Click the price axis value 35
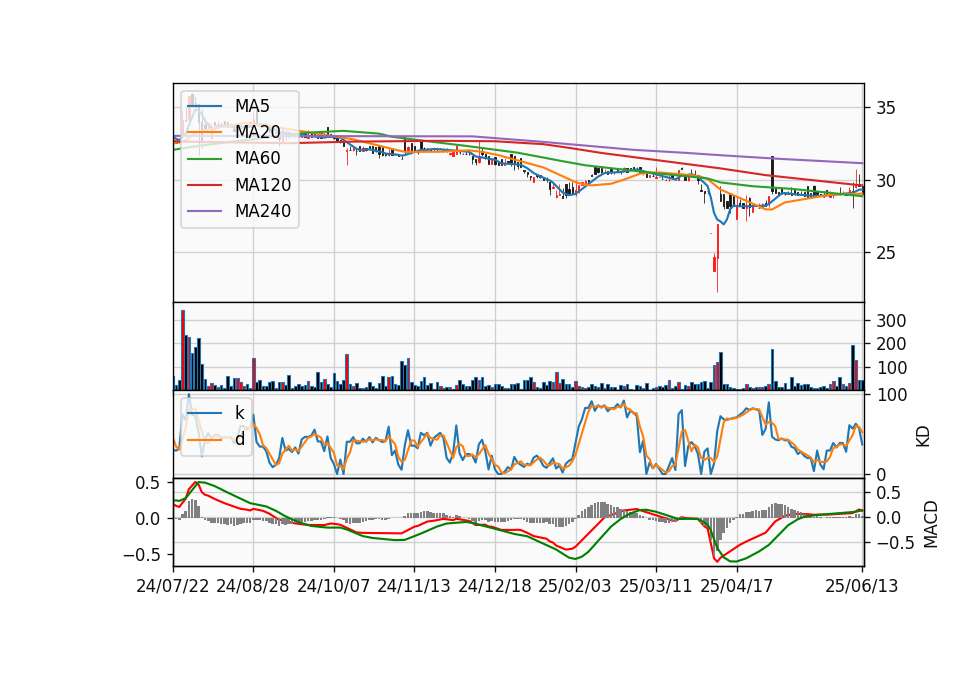 pyautogui.click(x=885, y=108)
